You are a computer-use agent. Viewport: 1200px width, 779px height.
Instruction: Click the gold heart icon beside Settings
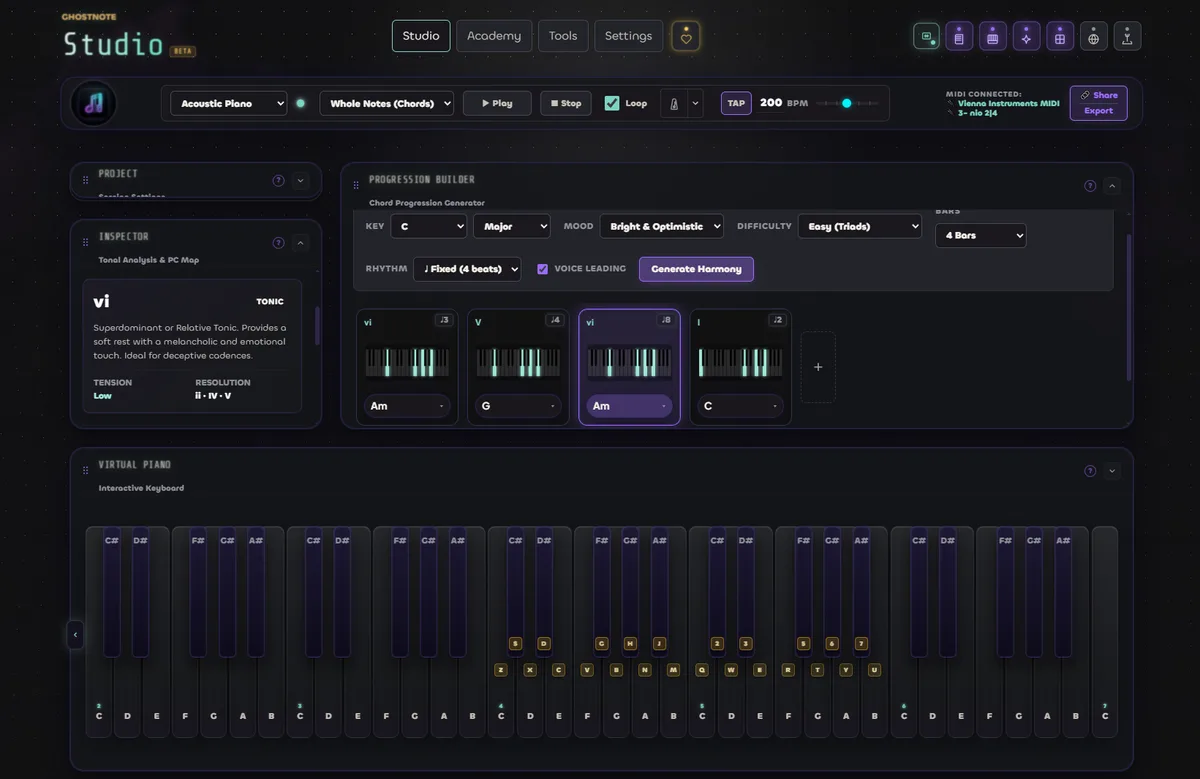coord(686,37)
